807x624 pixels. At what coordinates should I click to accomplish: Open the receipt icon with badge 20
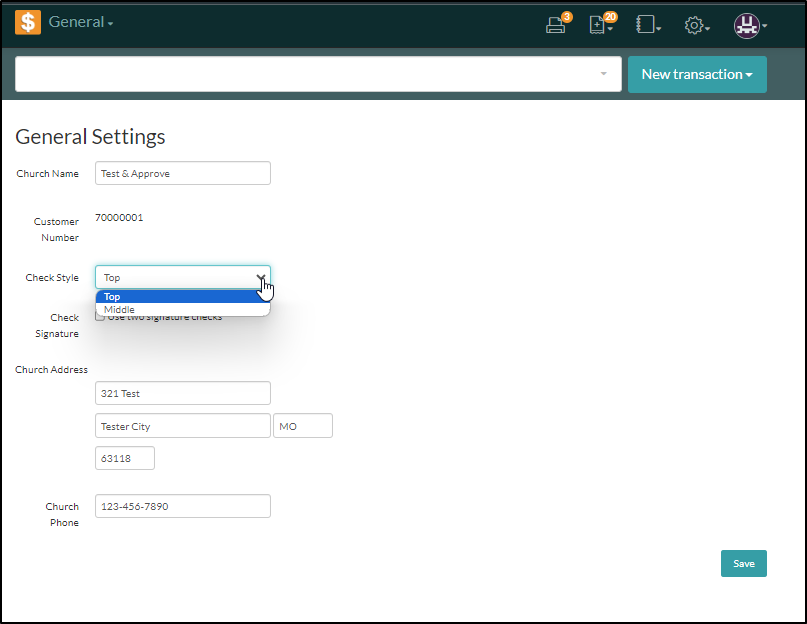pos(602,24)
